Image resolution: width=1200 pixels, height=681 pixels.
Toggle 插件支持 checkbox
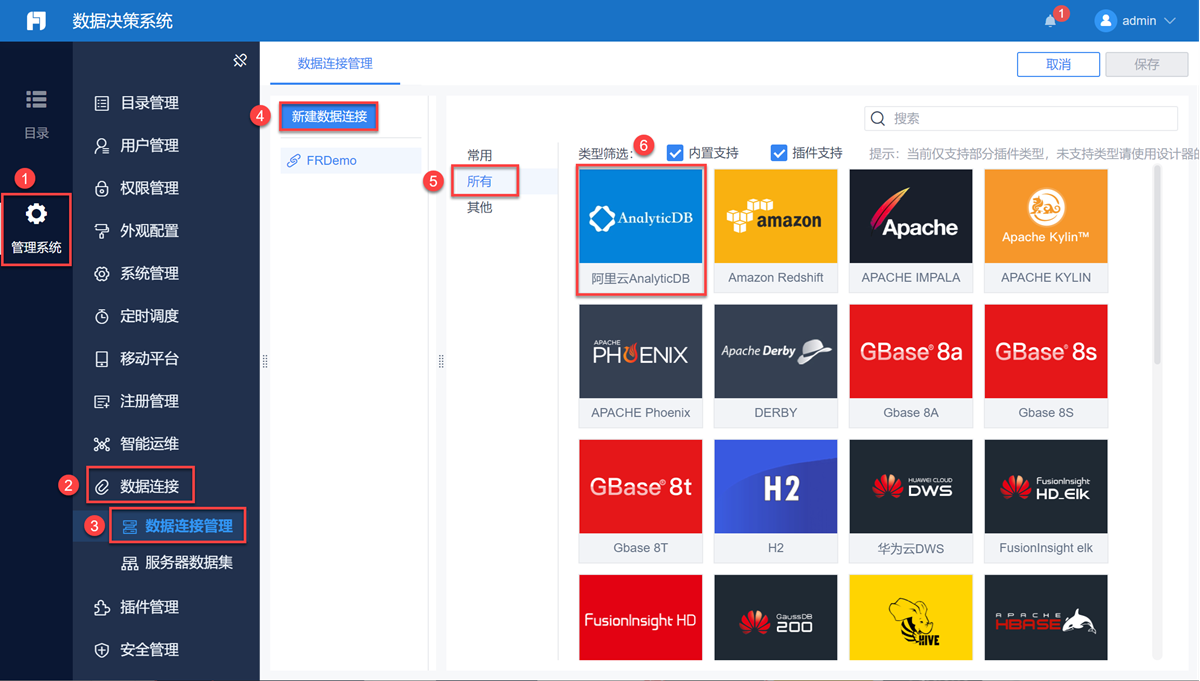point(779,153)
